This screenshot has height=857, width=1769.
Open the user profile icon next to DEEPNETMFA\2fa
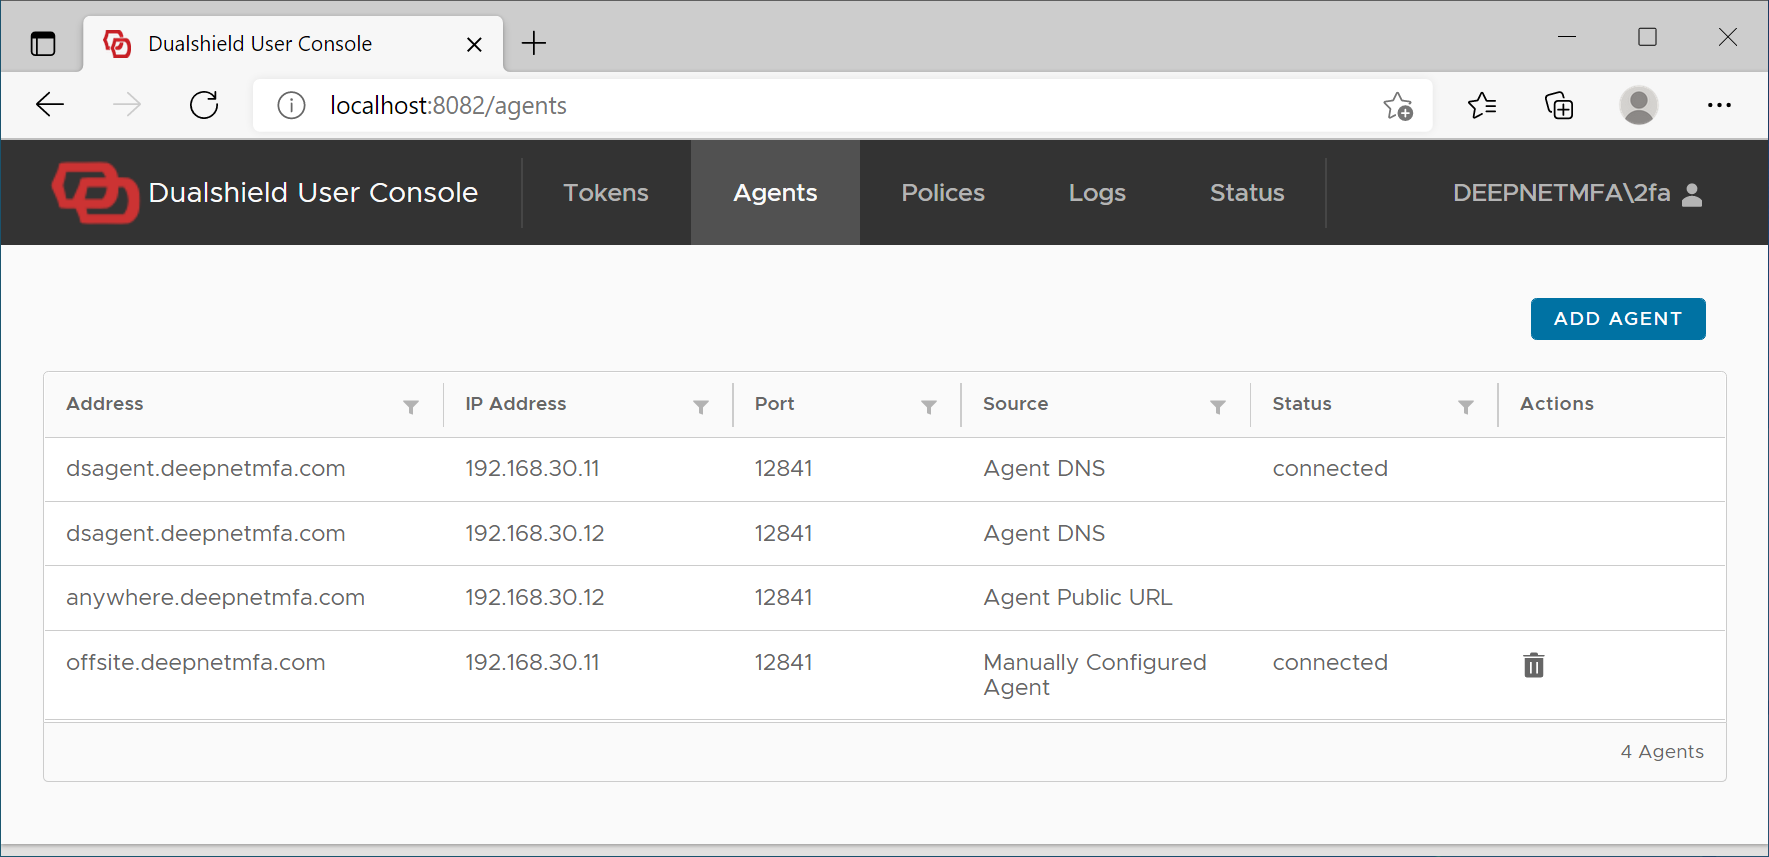[1692, 194]
